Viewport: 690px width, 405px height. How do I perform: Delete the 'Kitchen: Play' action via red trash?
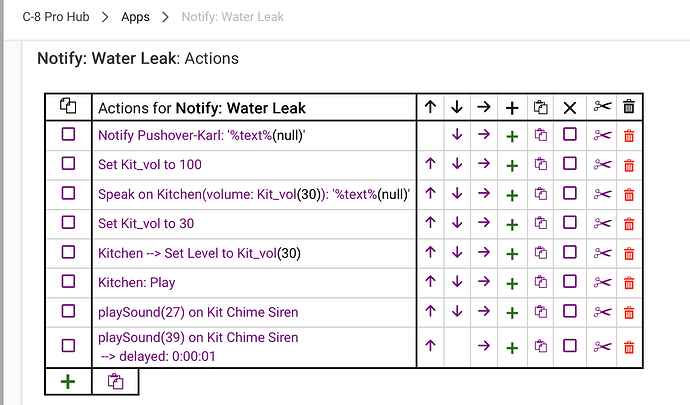click(629, 283)
